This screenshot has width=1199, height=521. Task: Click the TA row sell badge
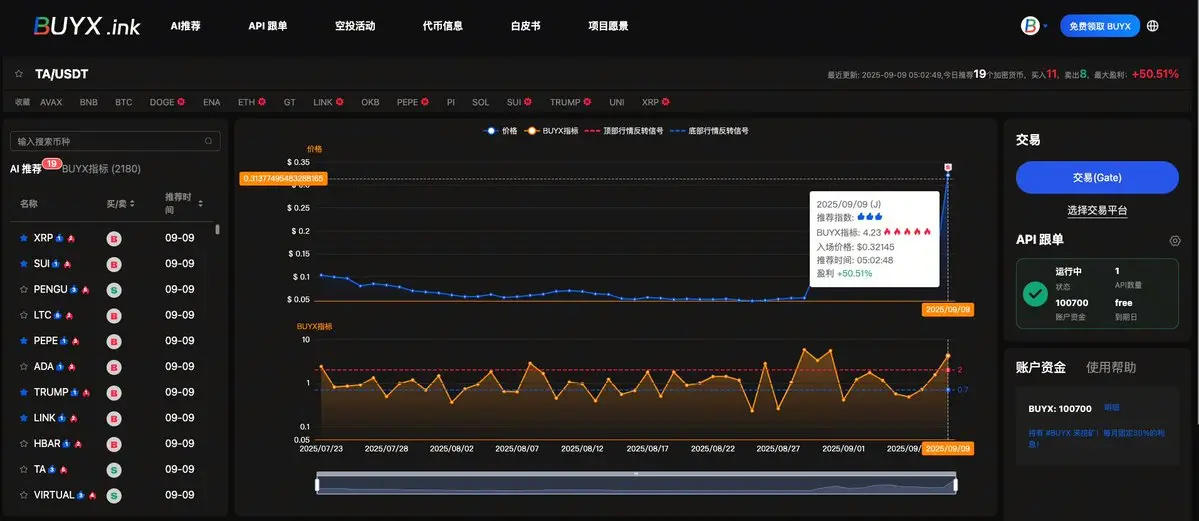(x=113, y=470)
